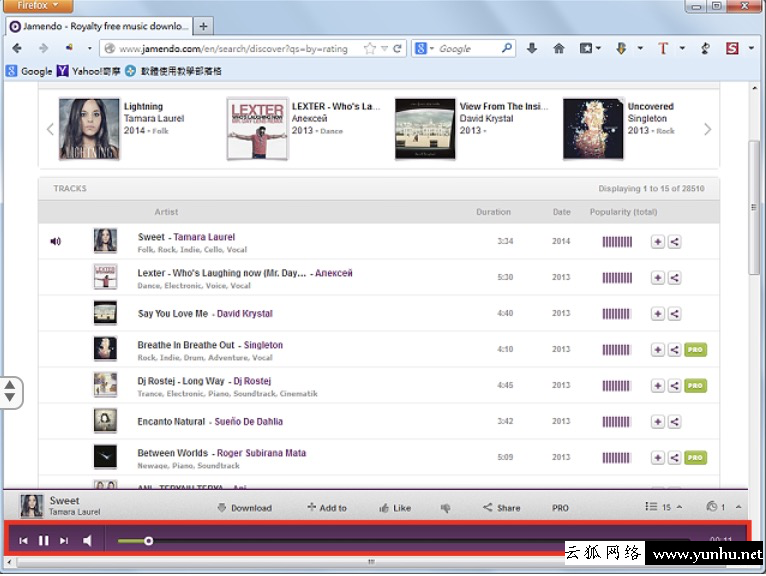Screen dimensions: 766x576
Task: Share the Sweet track row icon
Action: (675, 241)
